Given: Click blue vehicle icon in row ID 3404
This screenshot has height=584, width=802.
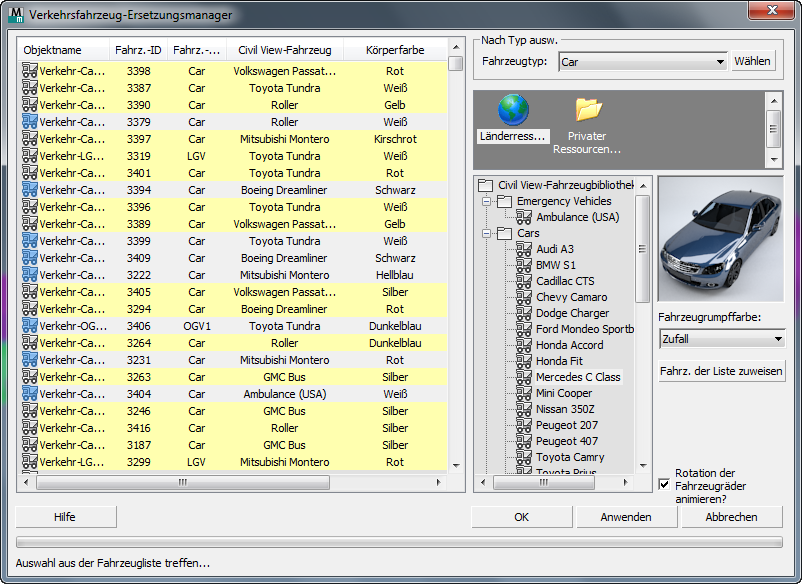Looking at the screenshot, I should click(x=30, y=393).
